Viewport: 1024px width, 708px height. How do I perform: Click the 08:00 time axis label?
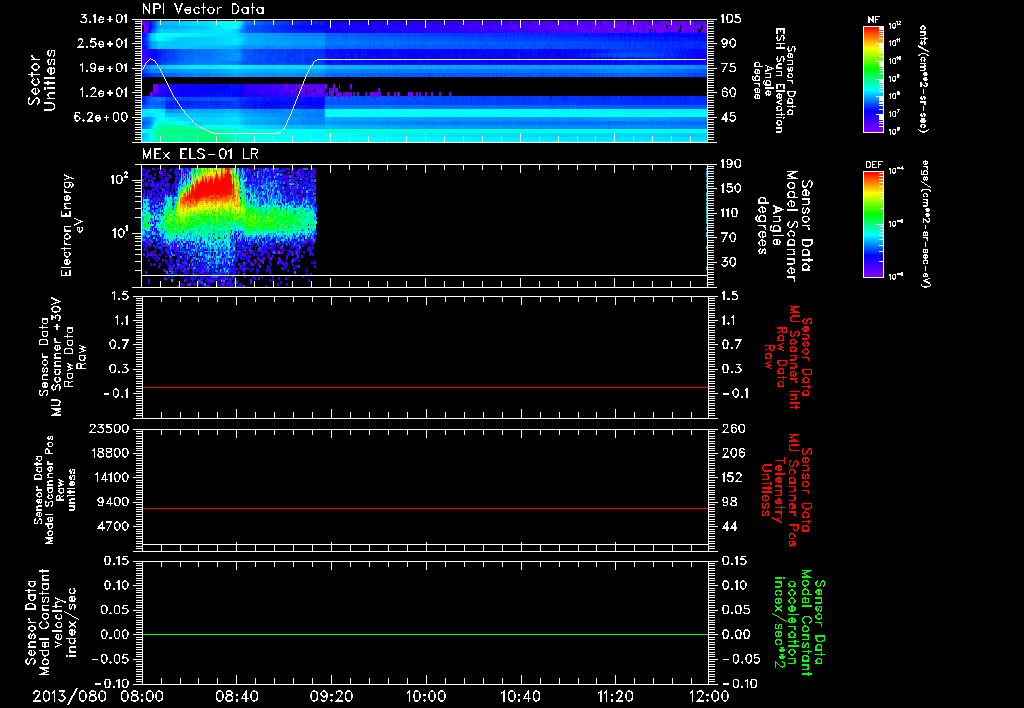tap(142, 695)
